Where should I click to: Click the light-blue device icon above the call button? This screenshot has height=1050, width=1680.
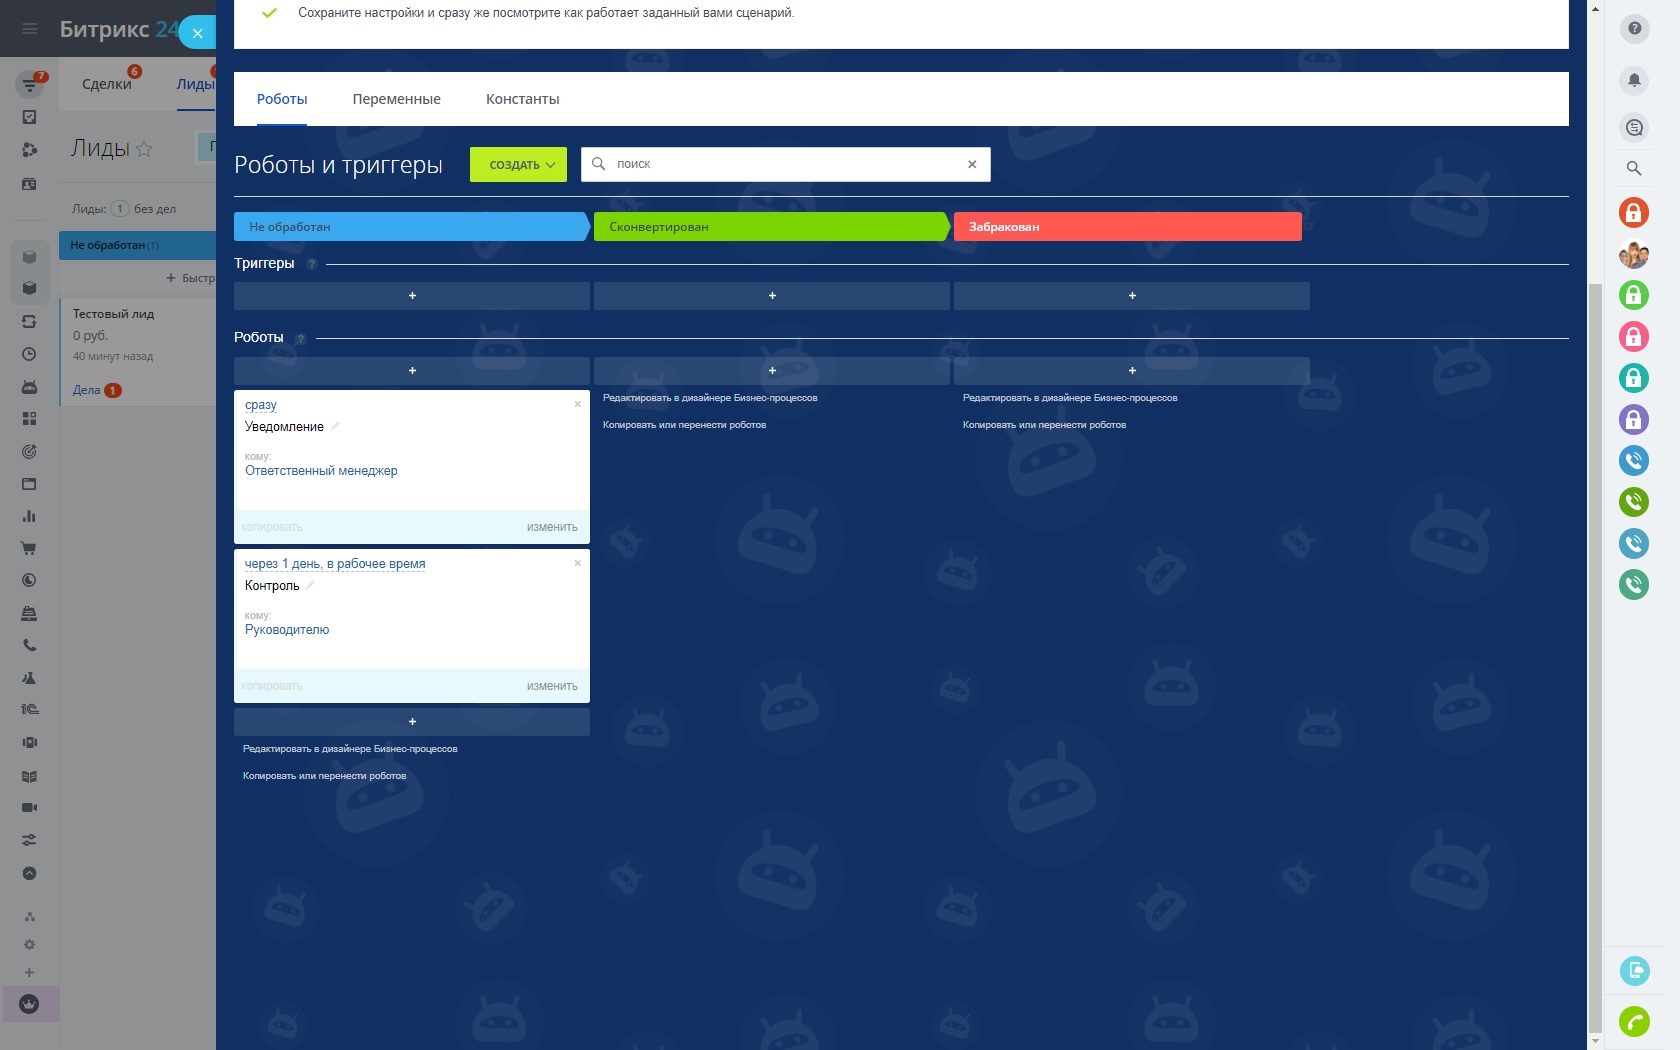[x=1634, y=970]
